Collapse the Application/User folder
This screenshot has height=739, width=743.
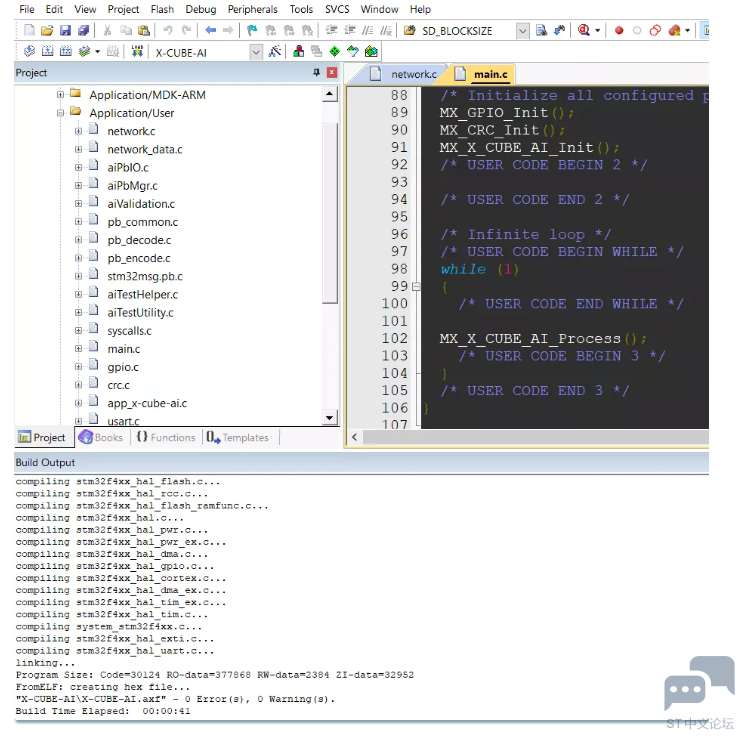tap(60, 113)
